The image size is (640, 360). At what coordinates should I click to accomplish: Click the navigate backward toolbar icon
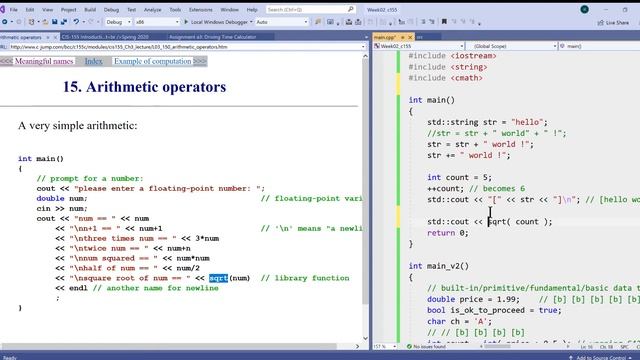tap(4, 22)
